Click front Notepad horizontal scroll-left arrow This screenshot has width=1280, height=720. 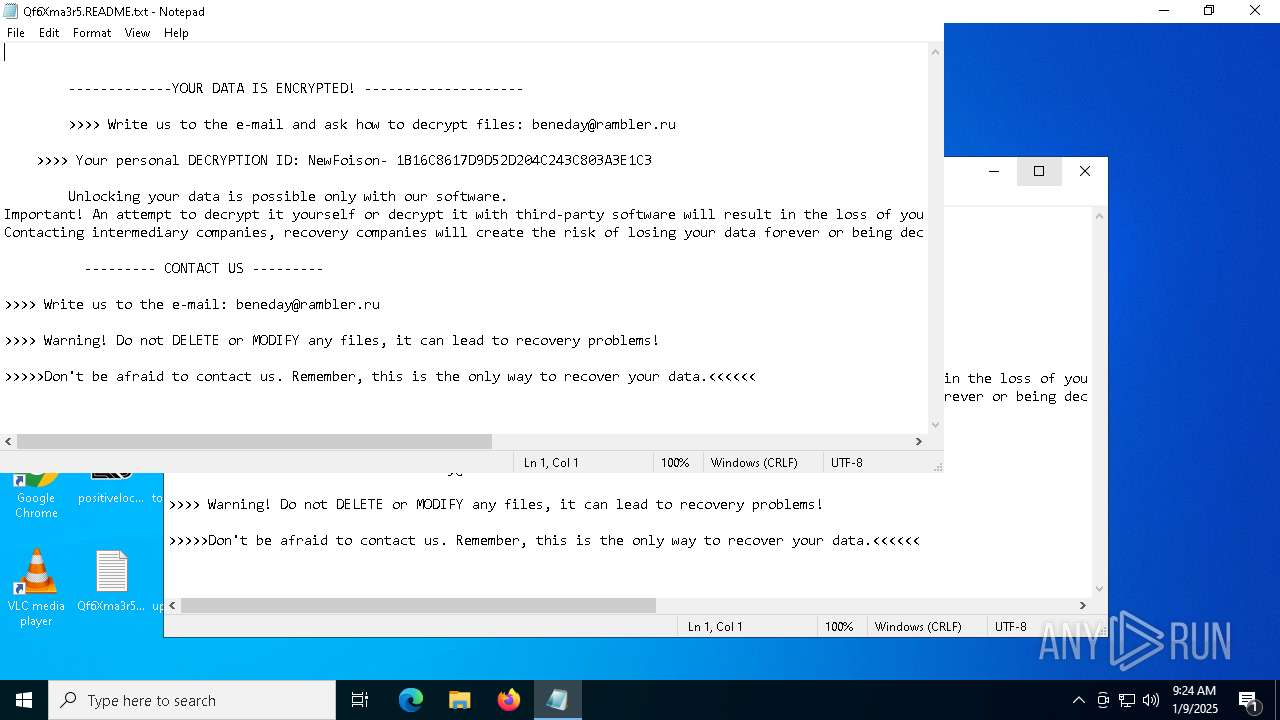point(8,441)
